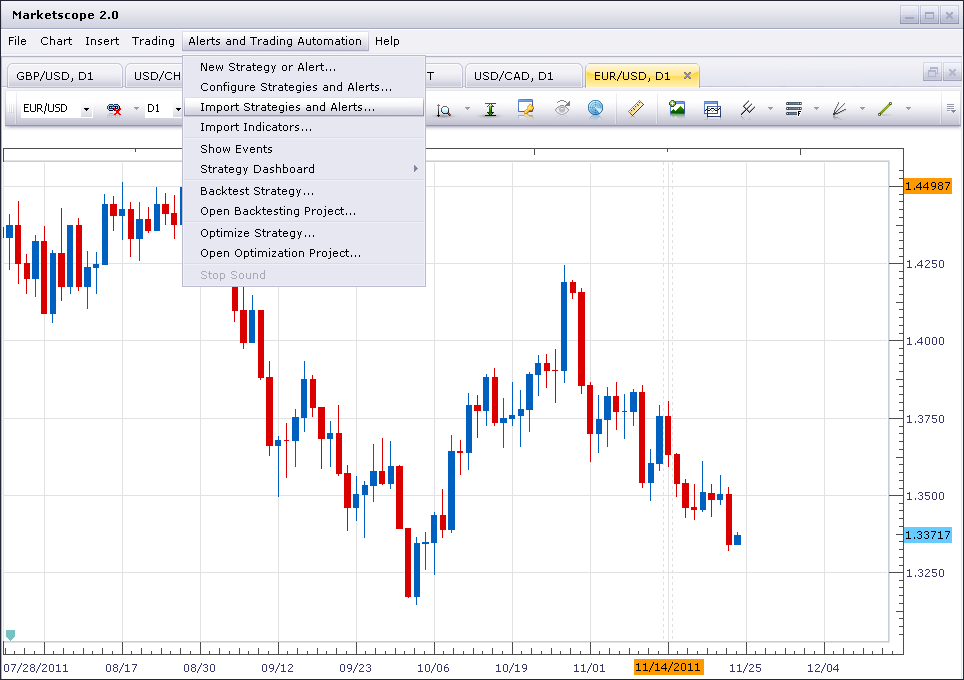Expand the pitchfork tool dropdown arrow

(770, 109)
